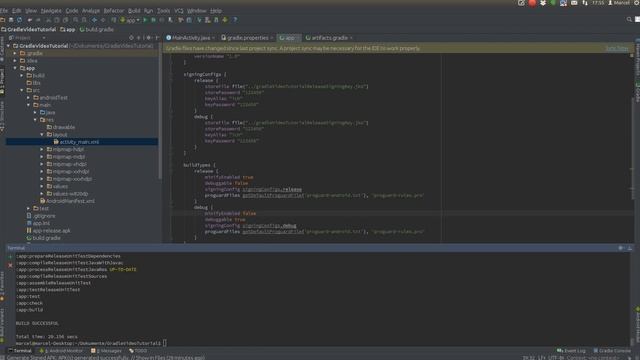Click the Undo arrow icon in toolbar

point(30,20)
